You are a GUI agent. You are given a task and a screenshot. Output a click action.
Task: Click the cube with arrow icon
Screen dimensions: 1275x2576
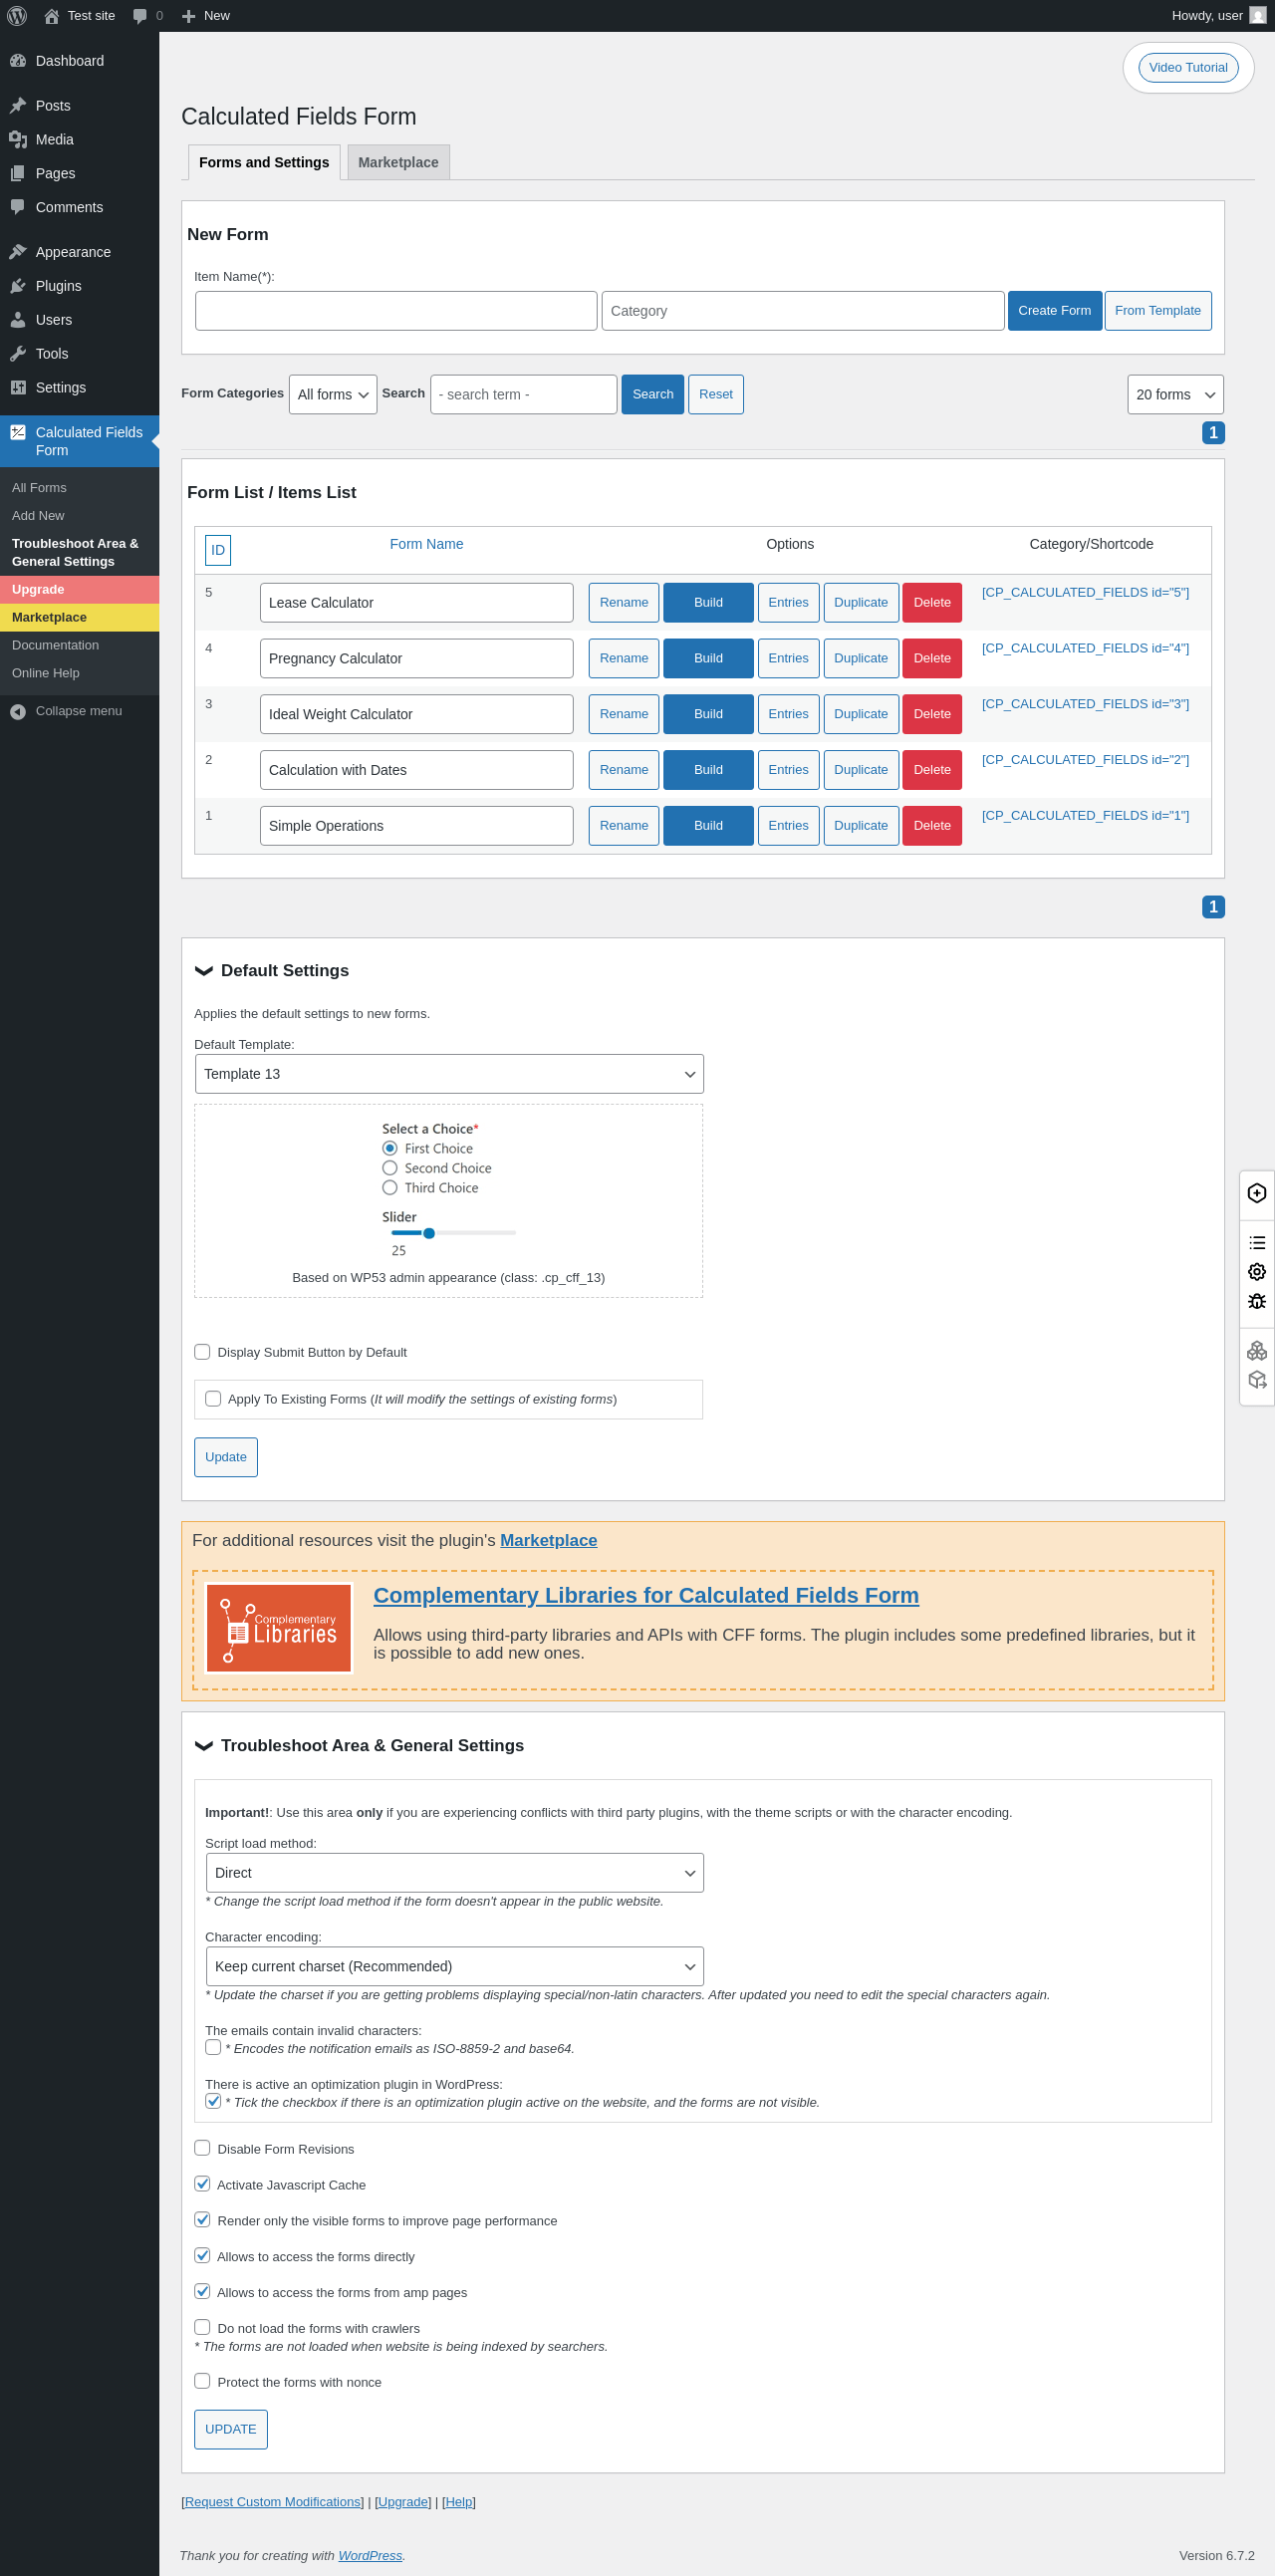coord(1257,1380)
